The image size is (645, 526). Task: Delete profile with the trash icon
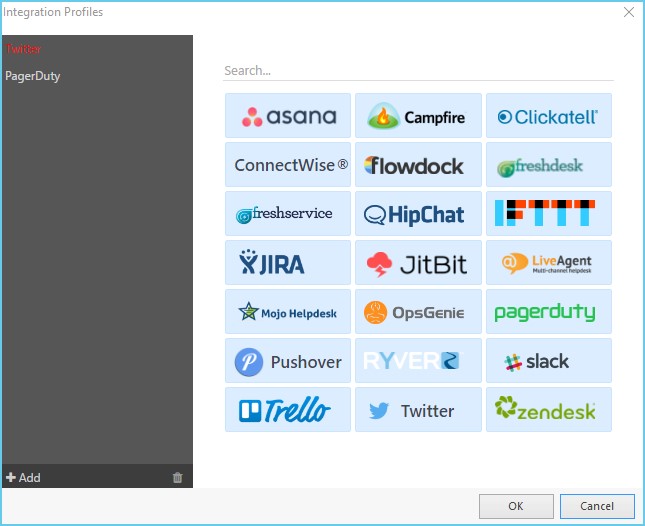(x=177, y=477)
